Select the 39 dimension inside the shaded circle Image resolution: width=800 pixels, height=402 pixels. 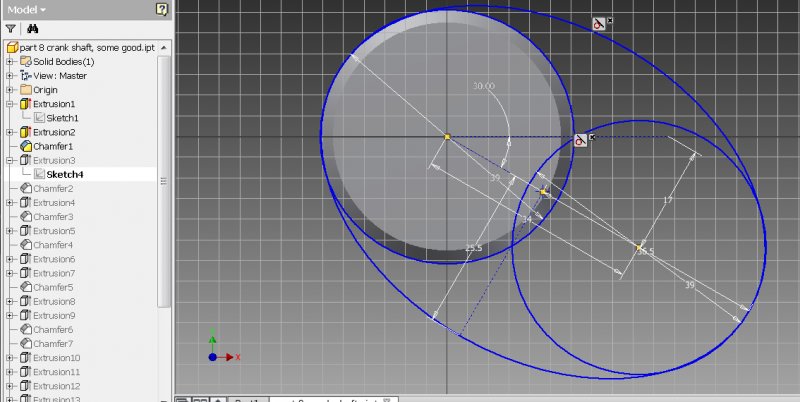[495, 178]
